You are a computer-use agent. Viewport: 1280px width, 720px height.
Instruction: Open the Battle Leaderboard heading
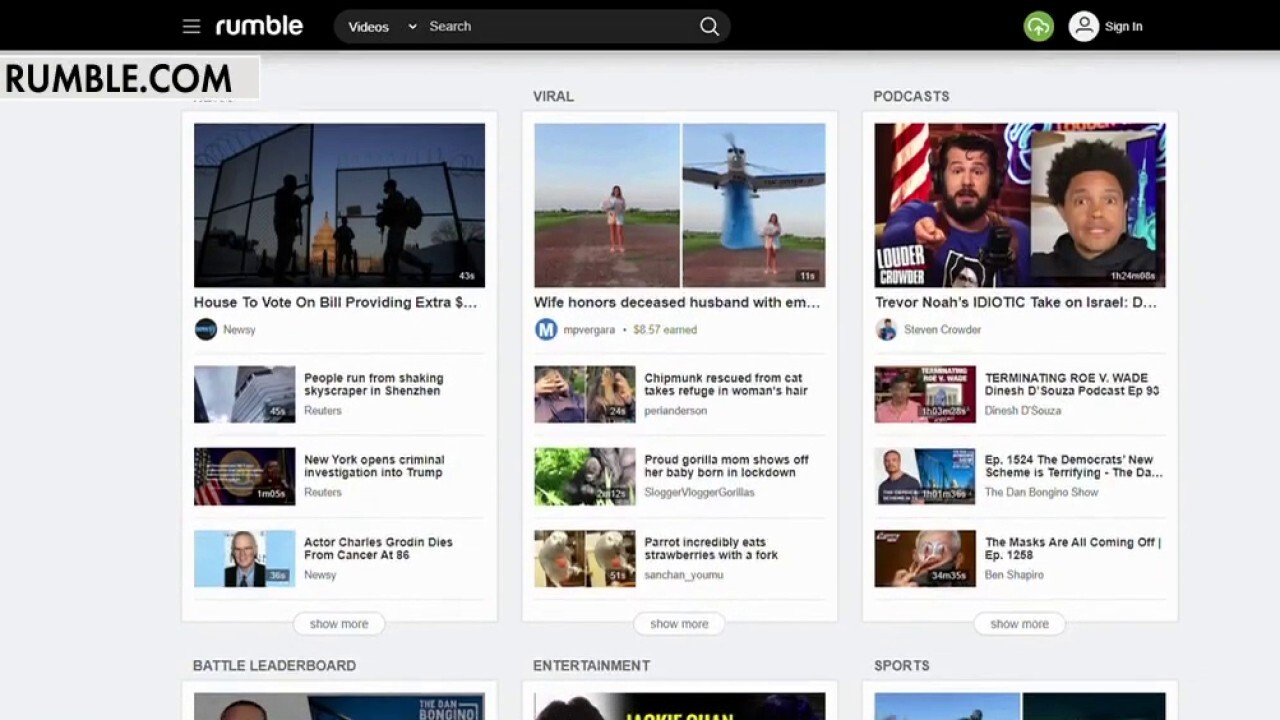click(274, 665)
